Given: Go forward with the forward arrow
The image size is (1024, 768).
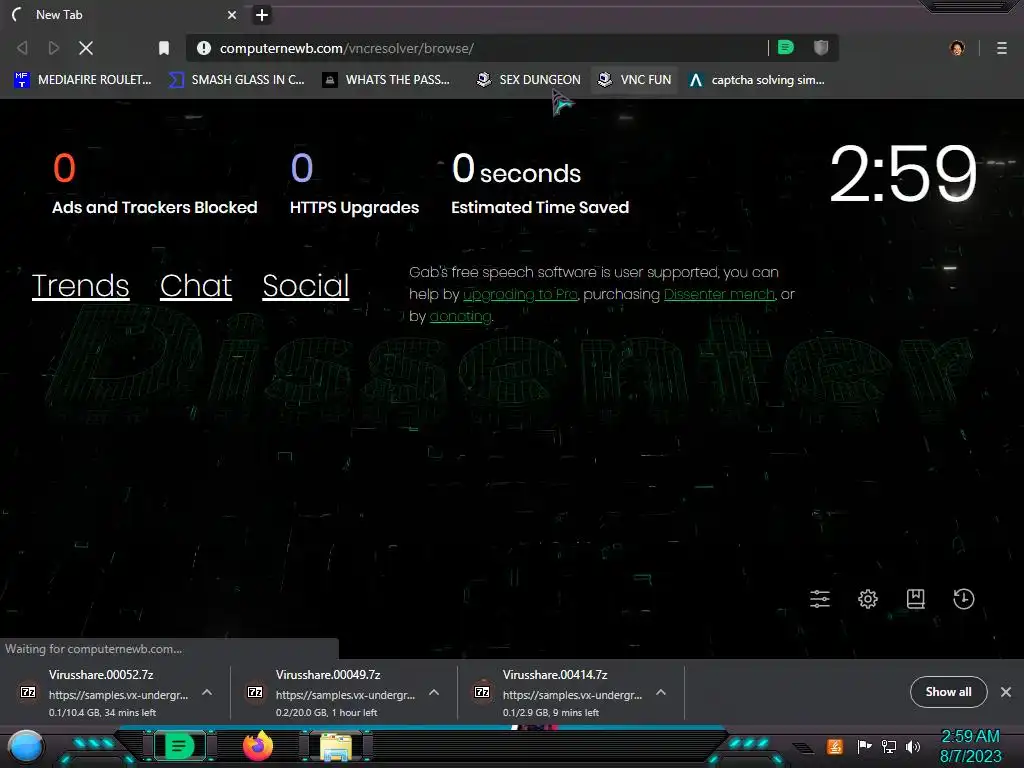Looking at the screenshot, I should click(x=54, y=48).
